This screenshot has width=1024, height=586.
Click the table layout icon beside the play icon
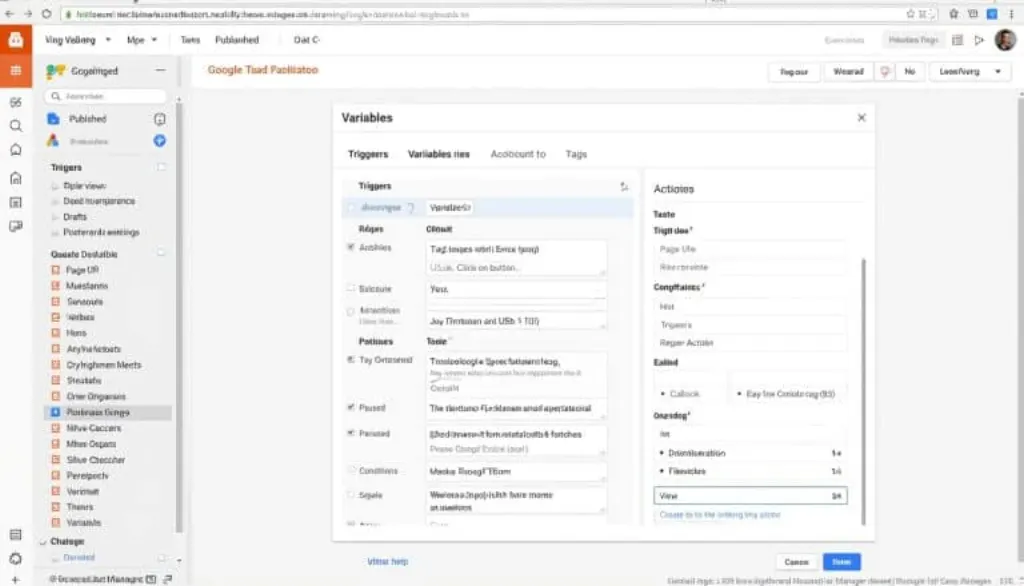(x=957, y=41)
